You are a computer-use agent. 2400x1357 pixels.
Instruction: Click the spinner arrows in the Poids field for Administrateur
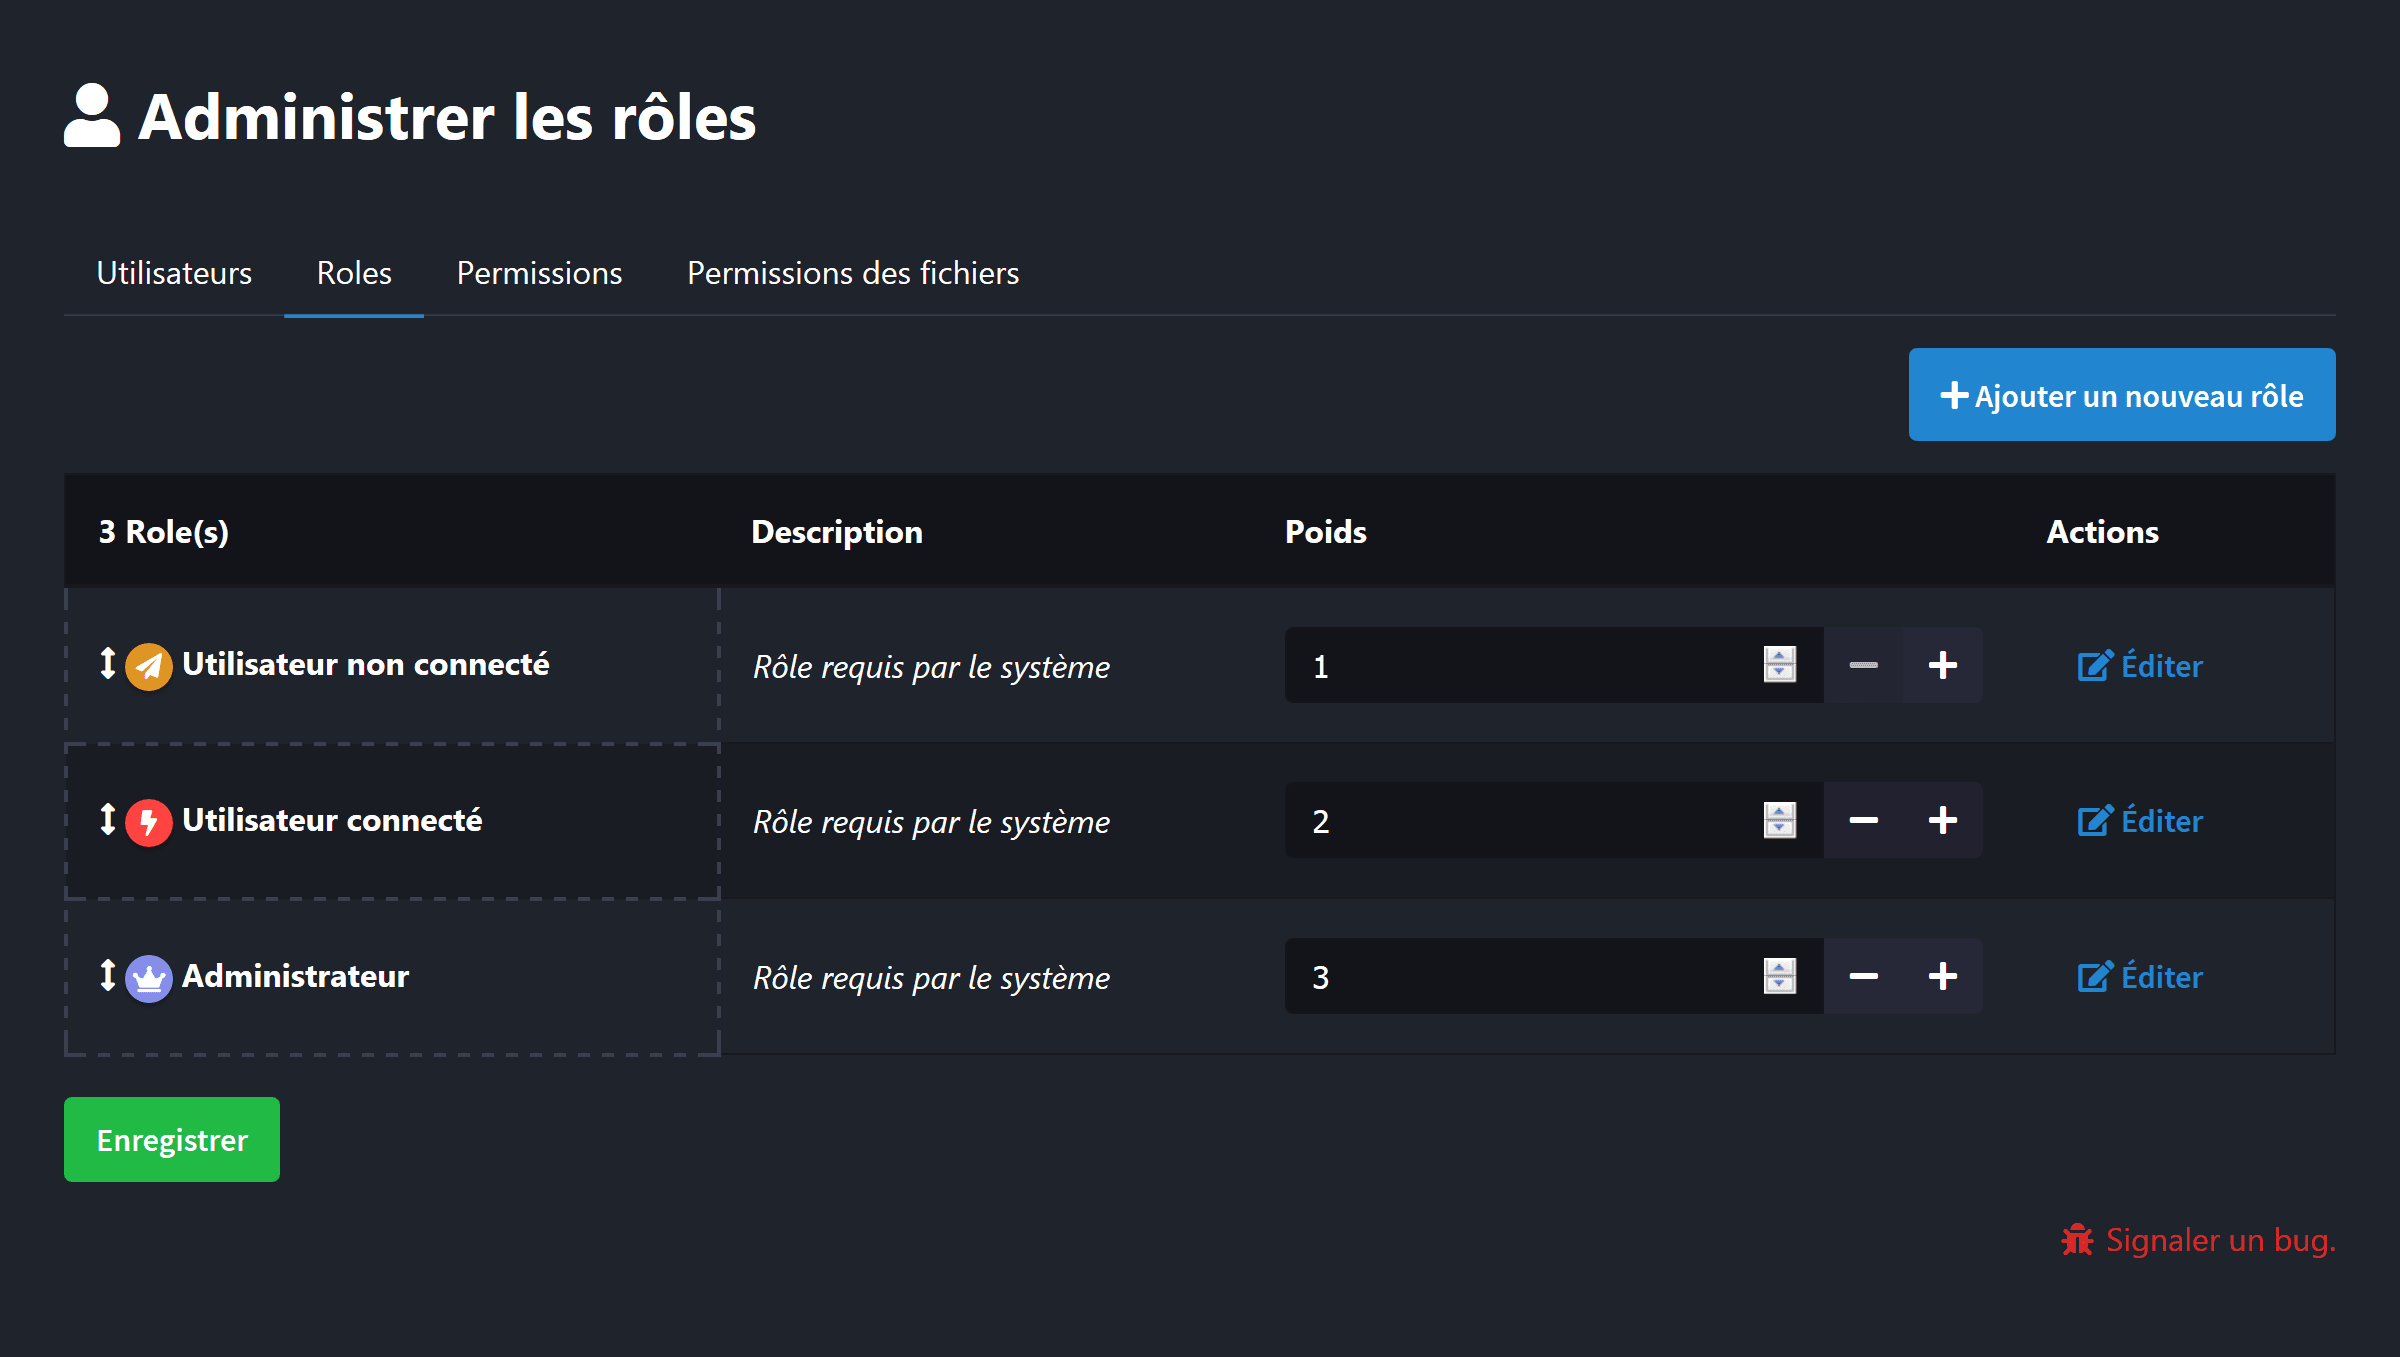(x=1780, y=976)
